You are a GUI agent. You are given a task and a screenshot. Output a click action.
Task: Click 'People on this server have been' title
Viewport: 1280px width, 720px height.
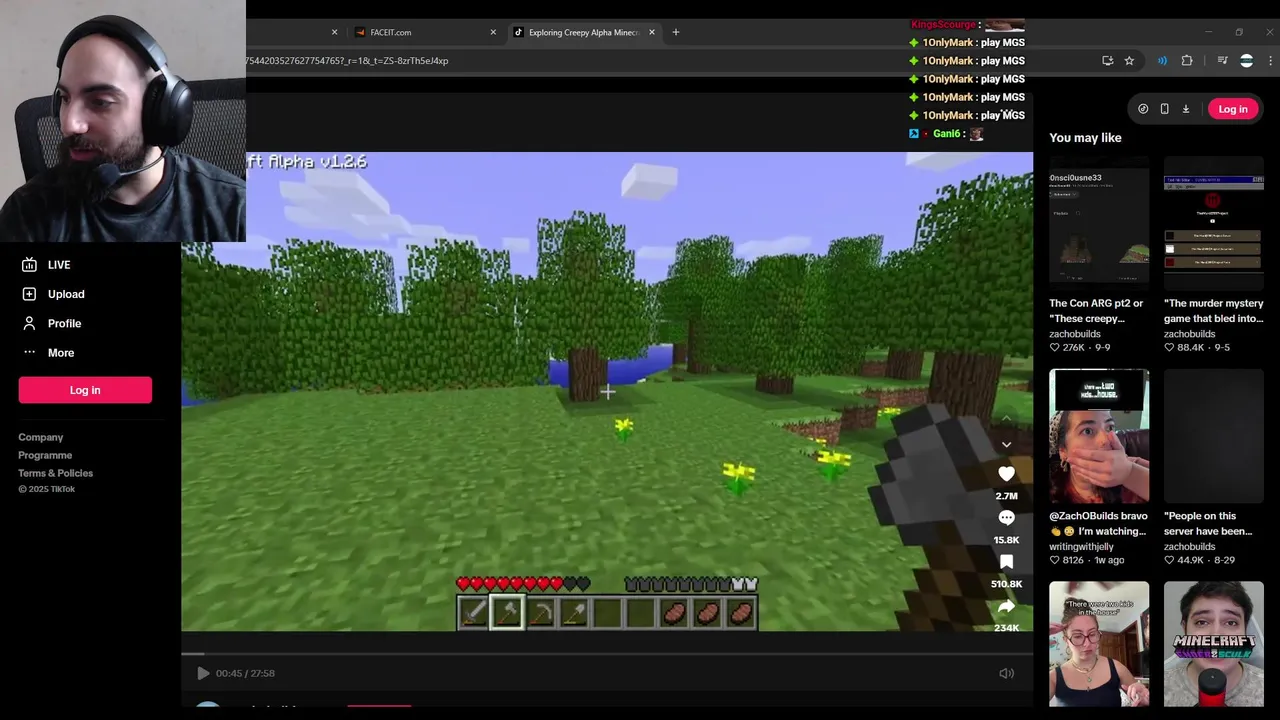click(1208, 524)
